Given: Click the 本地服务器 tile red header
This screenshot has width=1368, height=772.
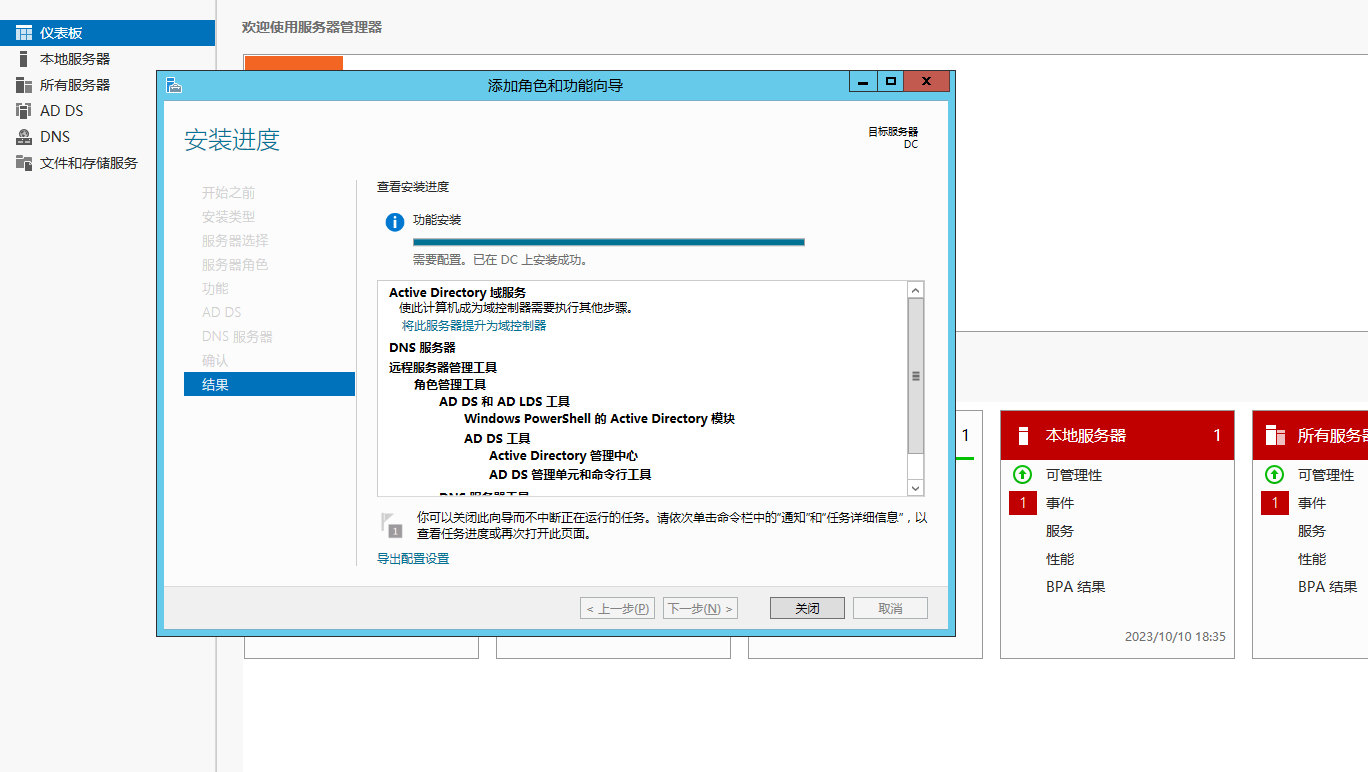Looking at the screenshot, I should [x=1117, y=436].
